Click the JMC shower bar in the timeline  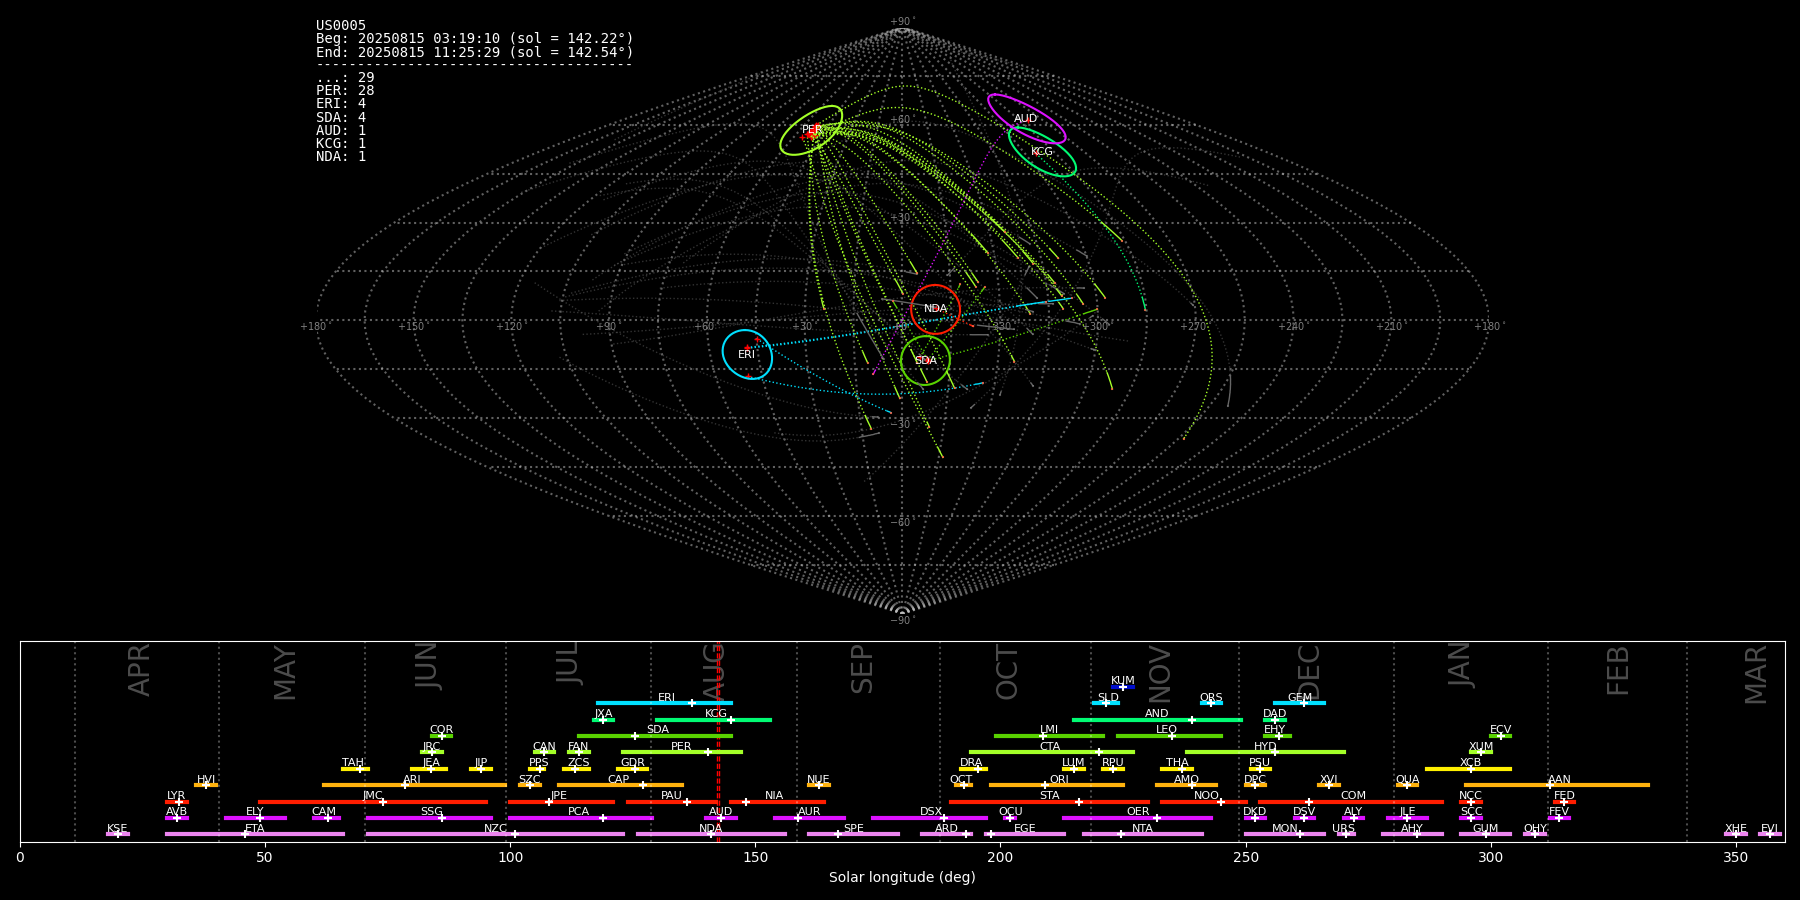click(373, 801)
